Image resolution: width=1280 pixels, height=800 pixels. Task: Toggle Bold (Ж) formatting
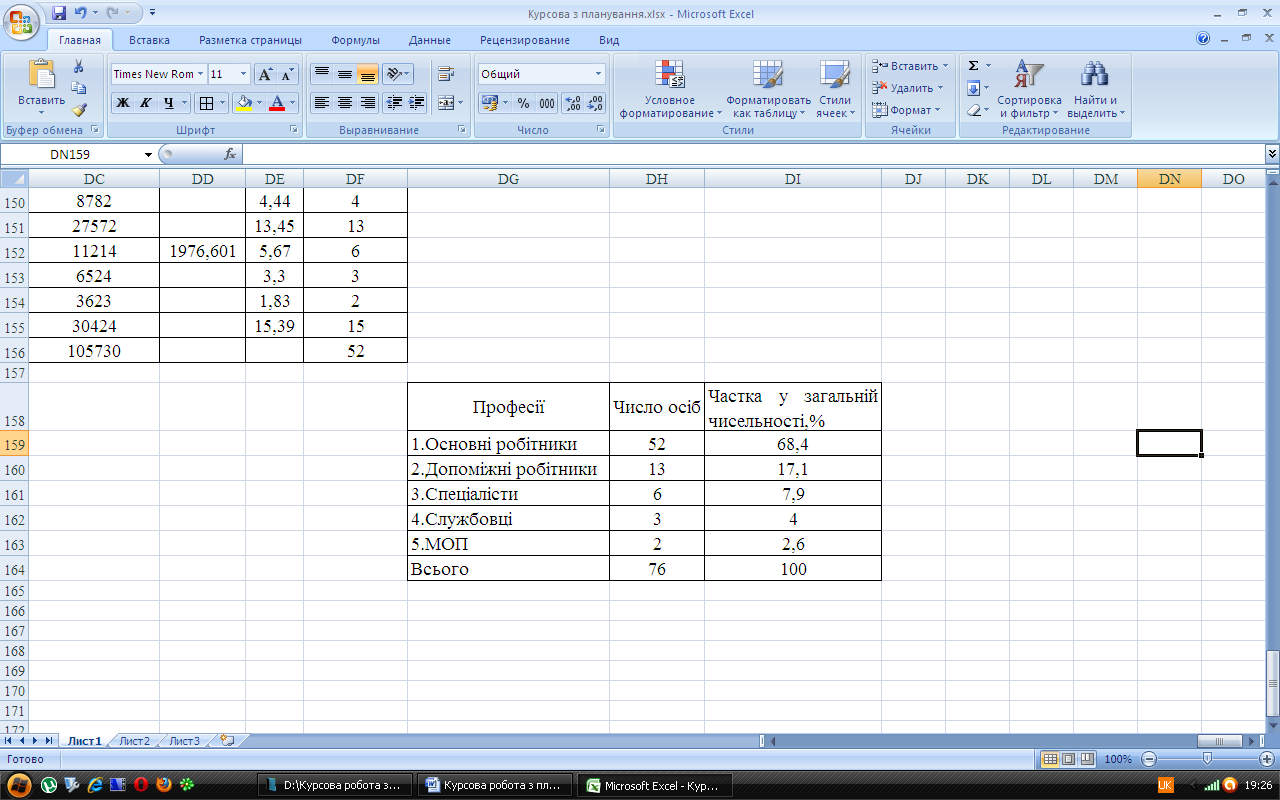click(123, 102)
